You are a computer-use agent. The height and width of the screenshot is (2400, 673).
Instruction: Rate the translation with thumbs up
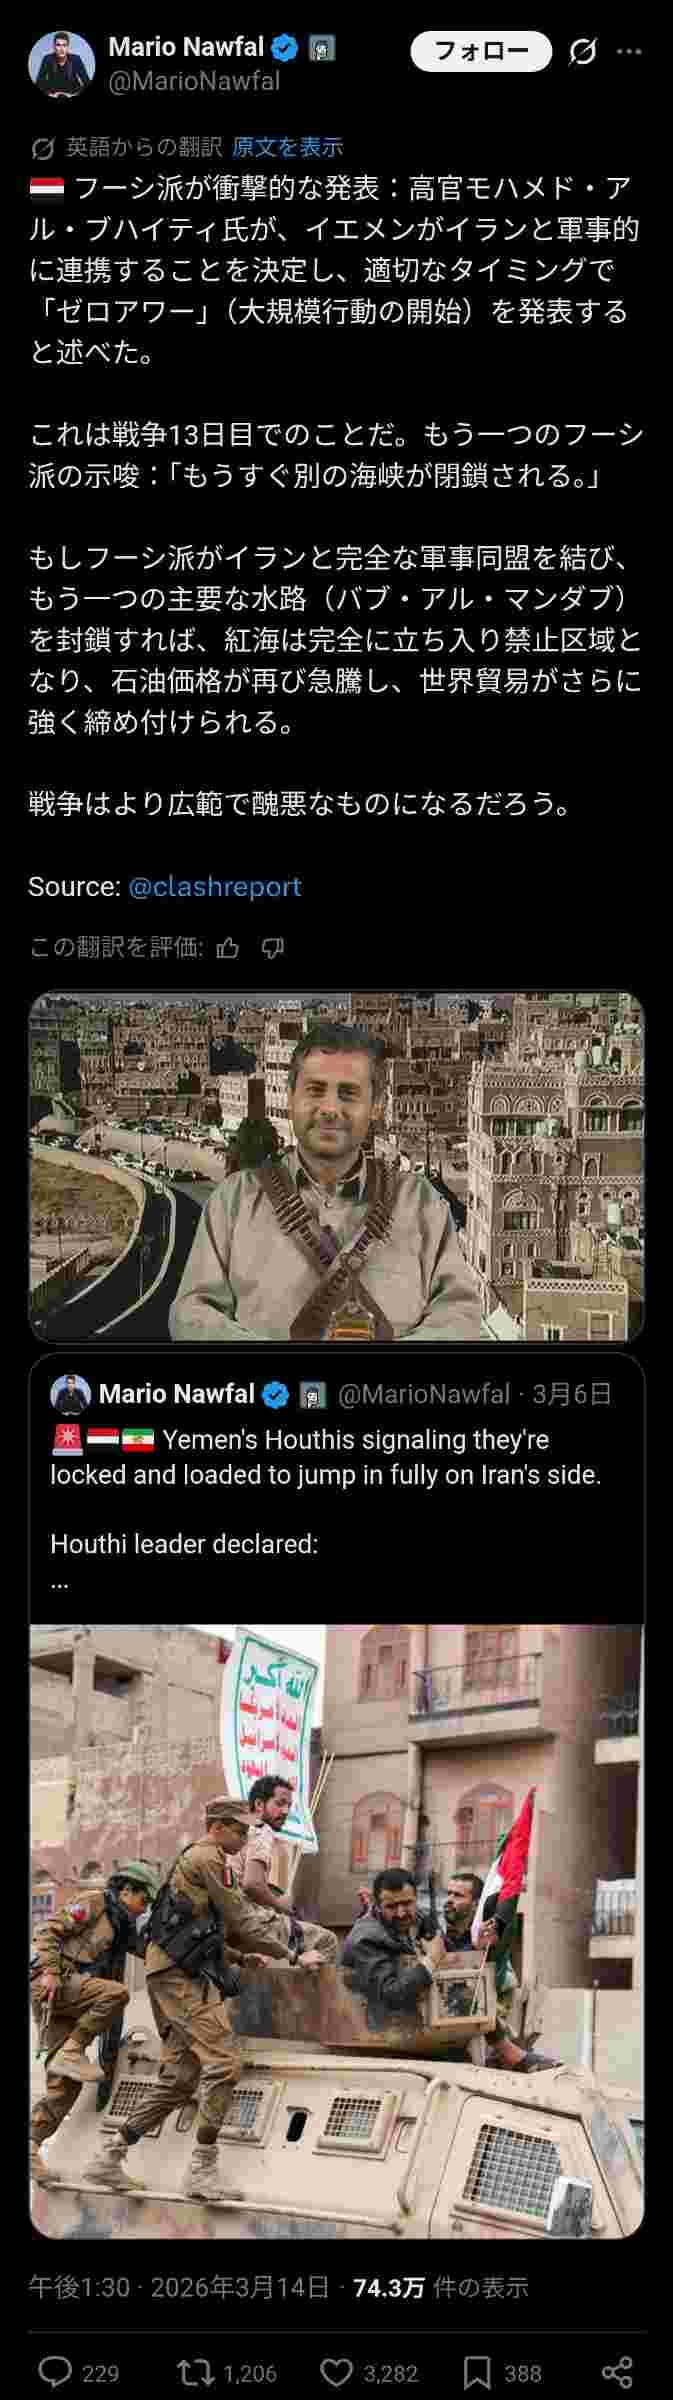pyautogui.click(x=228, y=947)
